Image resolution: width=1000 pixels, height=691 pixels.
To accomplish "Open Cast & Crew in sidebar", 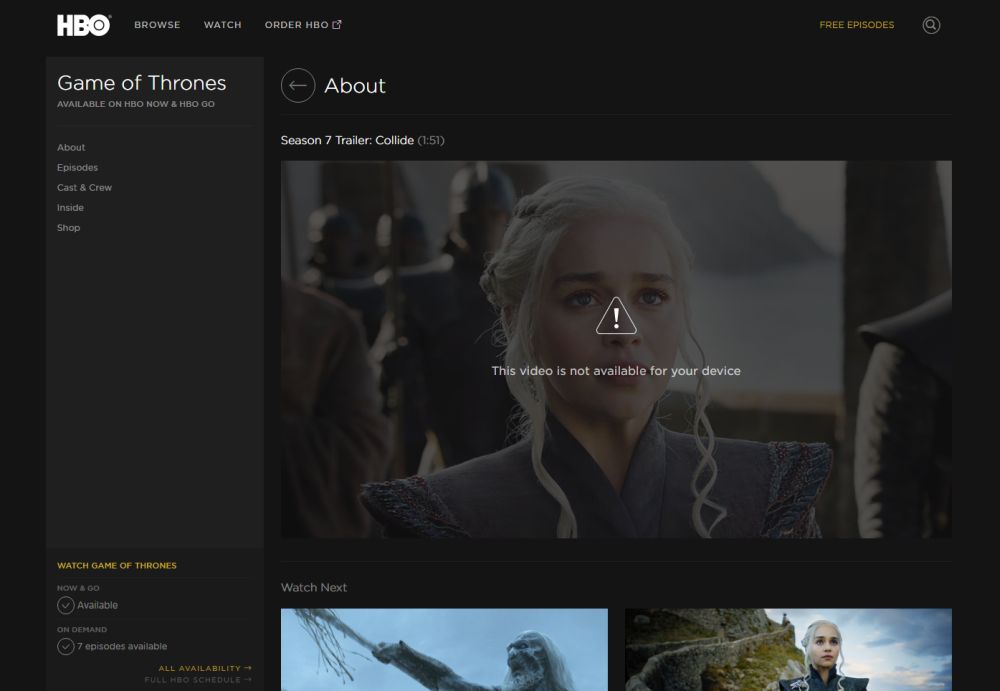I will click(84, 188).
